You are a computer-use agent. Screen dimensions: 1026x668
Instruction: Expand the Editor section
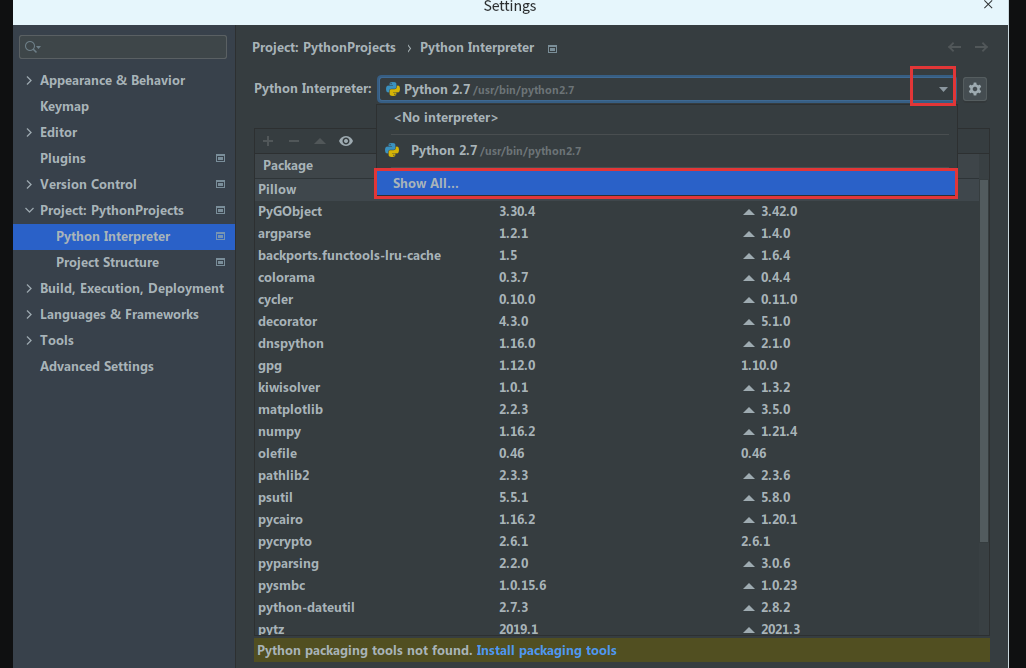click(29, 132)
